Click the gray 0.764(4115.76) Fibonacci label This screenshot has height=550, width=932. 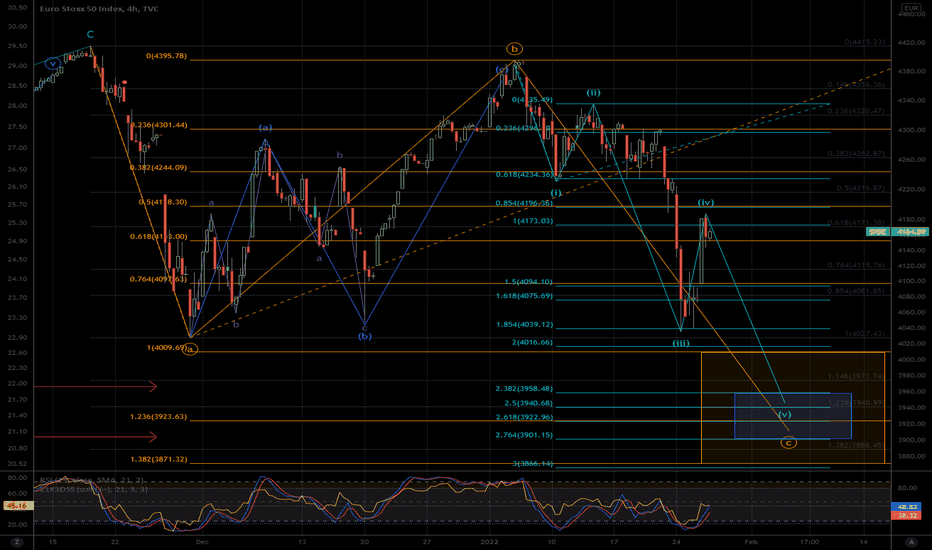tap(856, 266)
